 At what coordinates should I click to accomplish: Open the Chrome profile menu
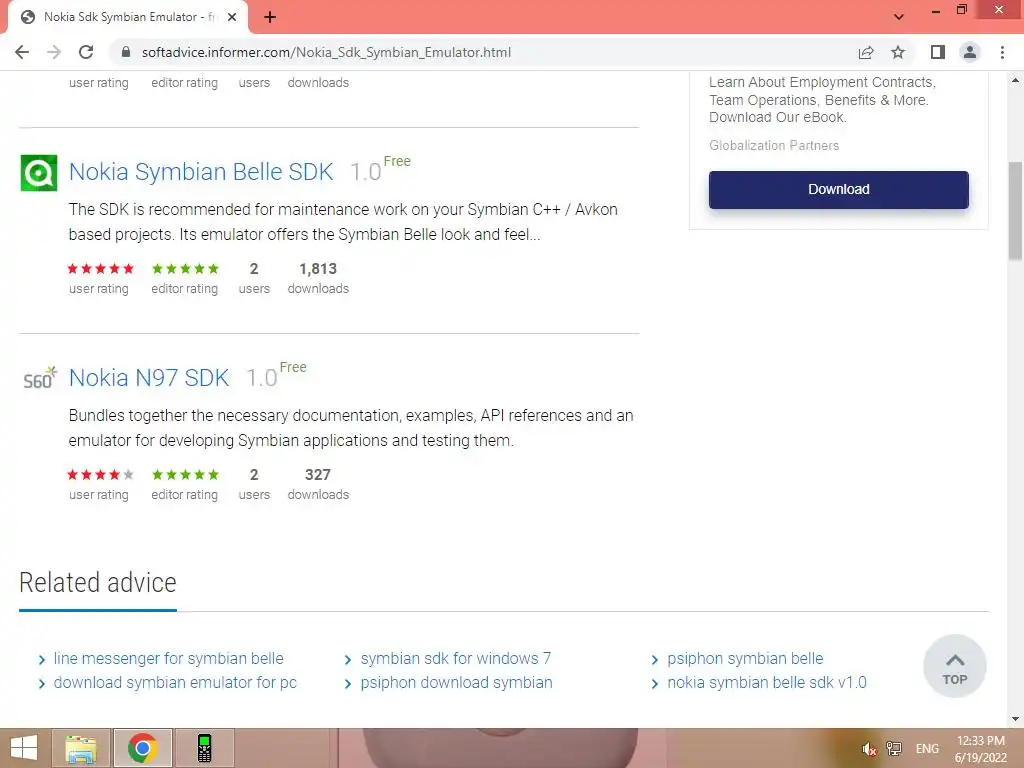pos(970,52)
